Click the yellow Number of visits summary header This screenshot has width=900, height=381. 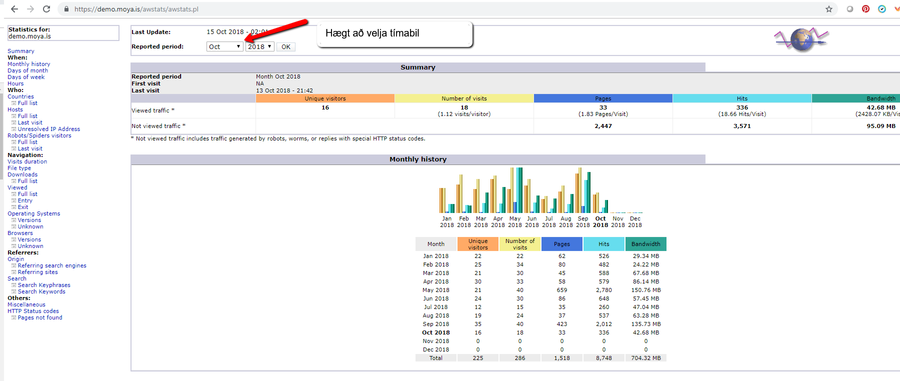click(464, 99)
